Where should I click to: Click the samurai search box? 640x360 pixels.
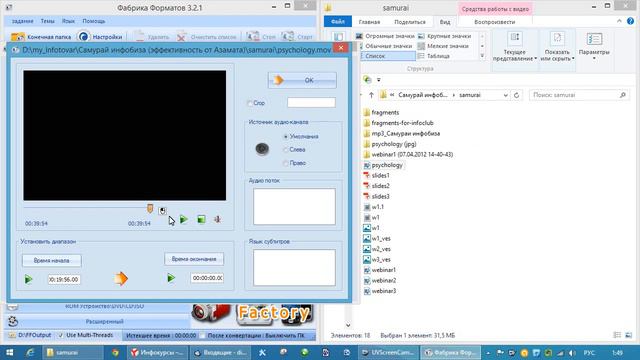(x=579, y=95)
